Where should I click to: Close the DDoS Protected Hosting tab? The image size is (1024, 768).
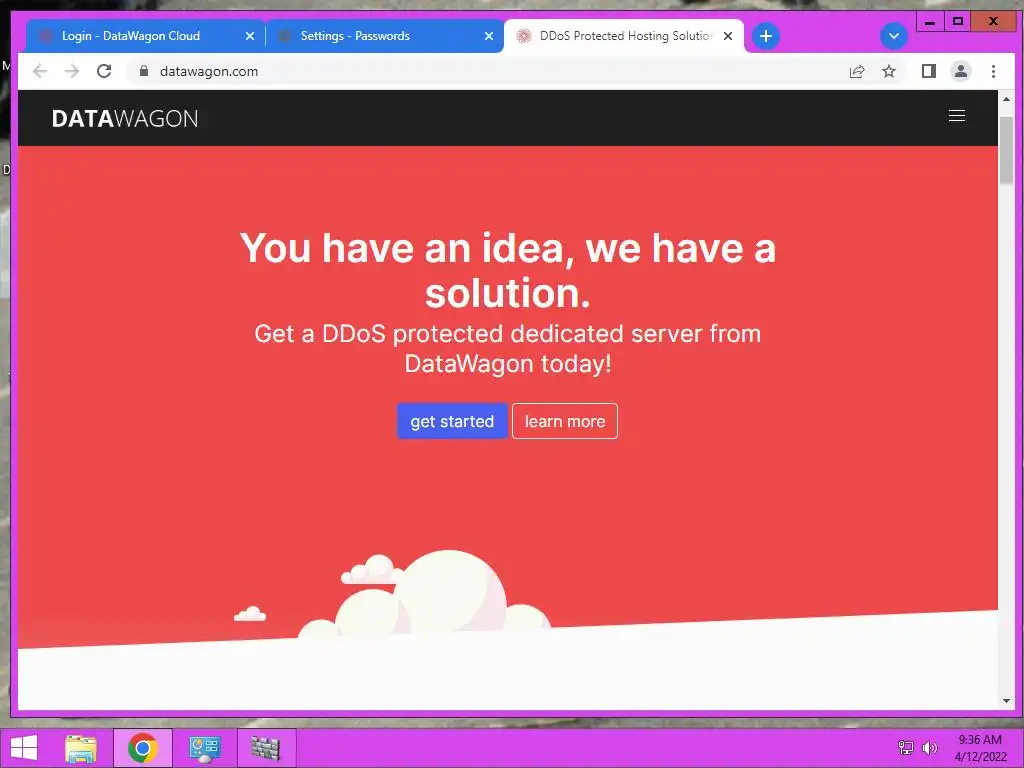click(x=728, y=37)
